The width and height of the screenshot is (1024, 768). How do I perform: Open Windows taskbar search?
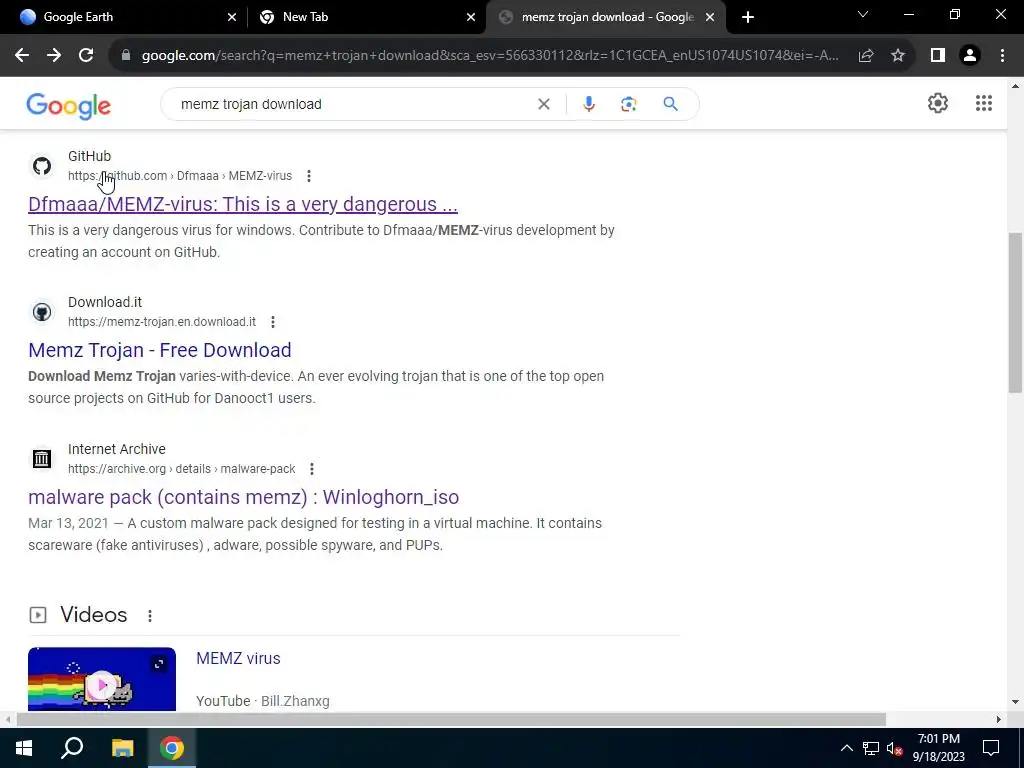72,748
